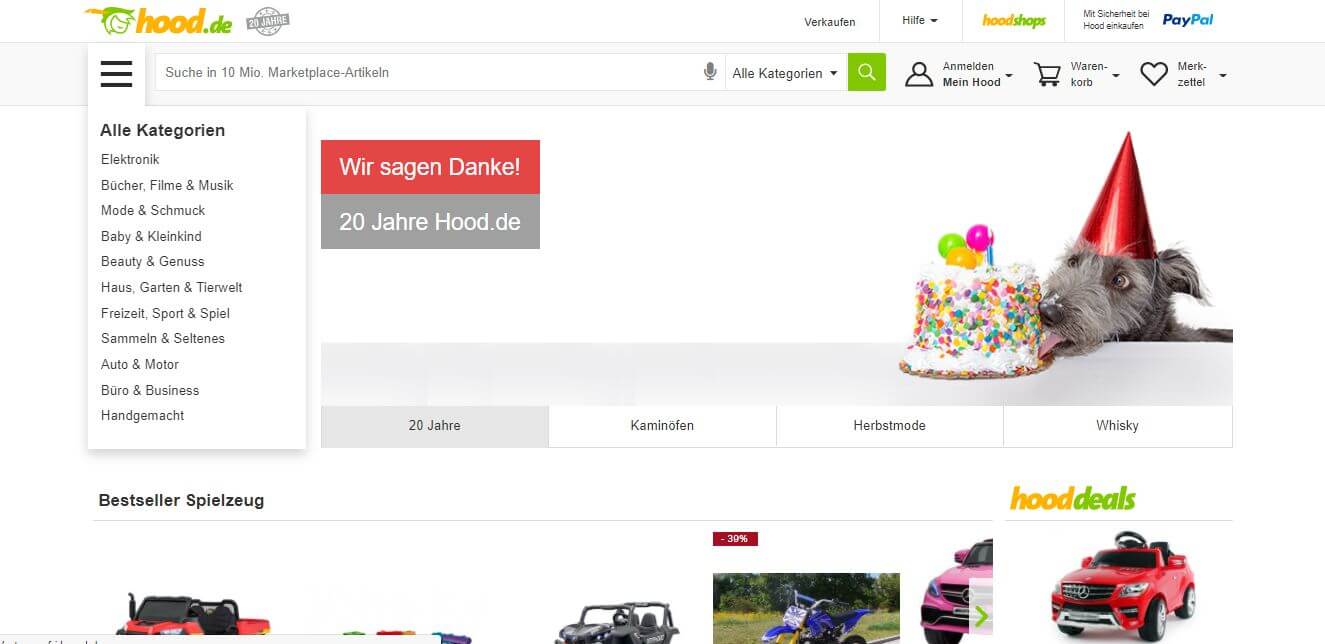Click the PayPal logo
This screenshot has width=1325, height=644.
tap(1187, 20)
